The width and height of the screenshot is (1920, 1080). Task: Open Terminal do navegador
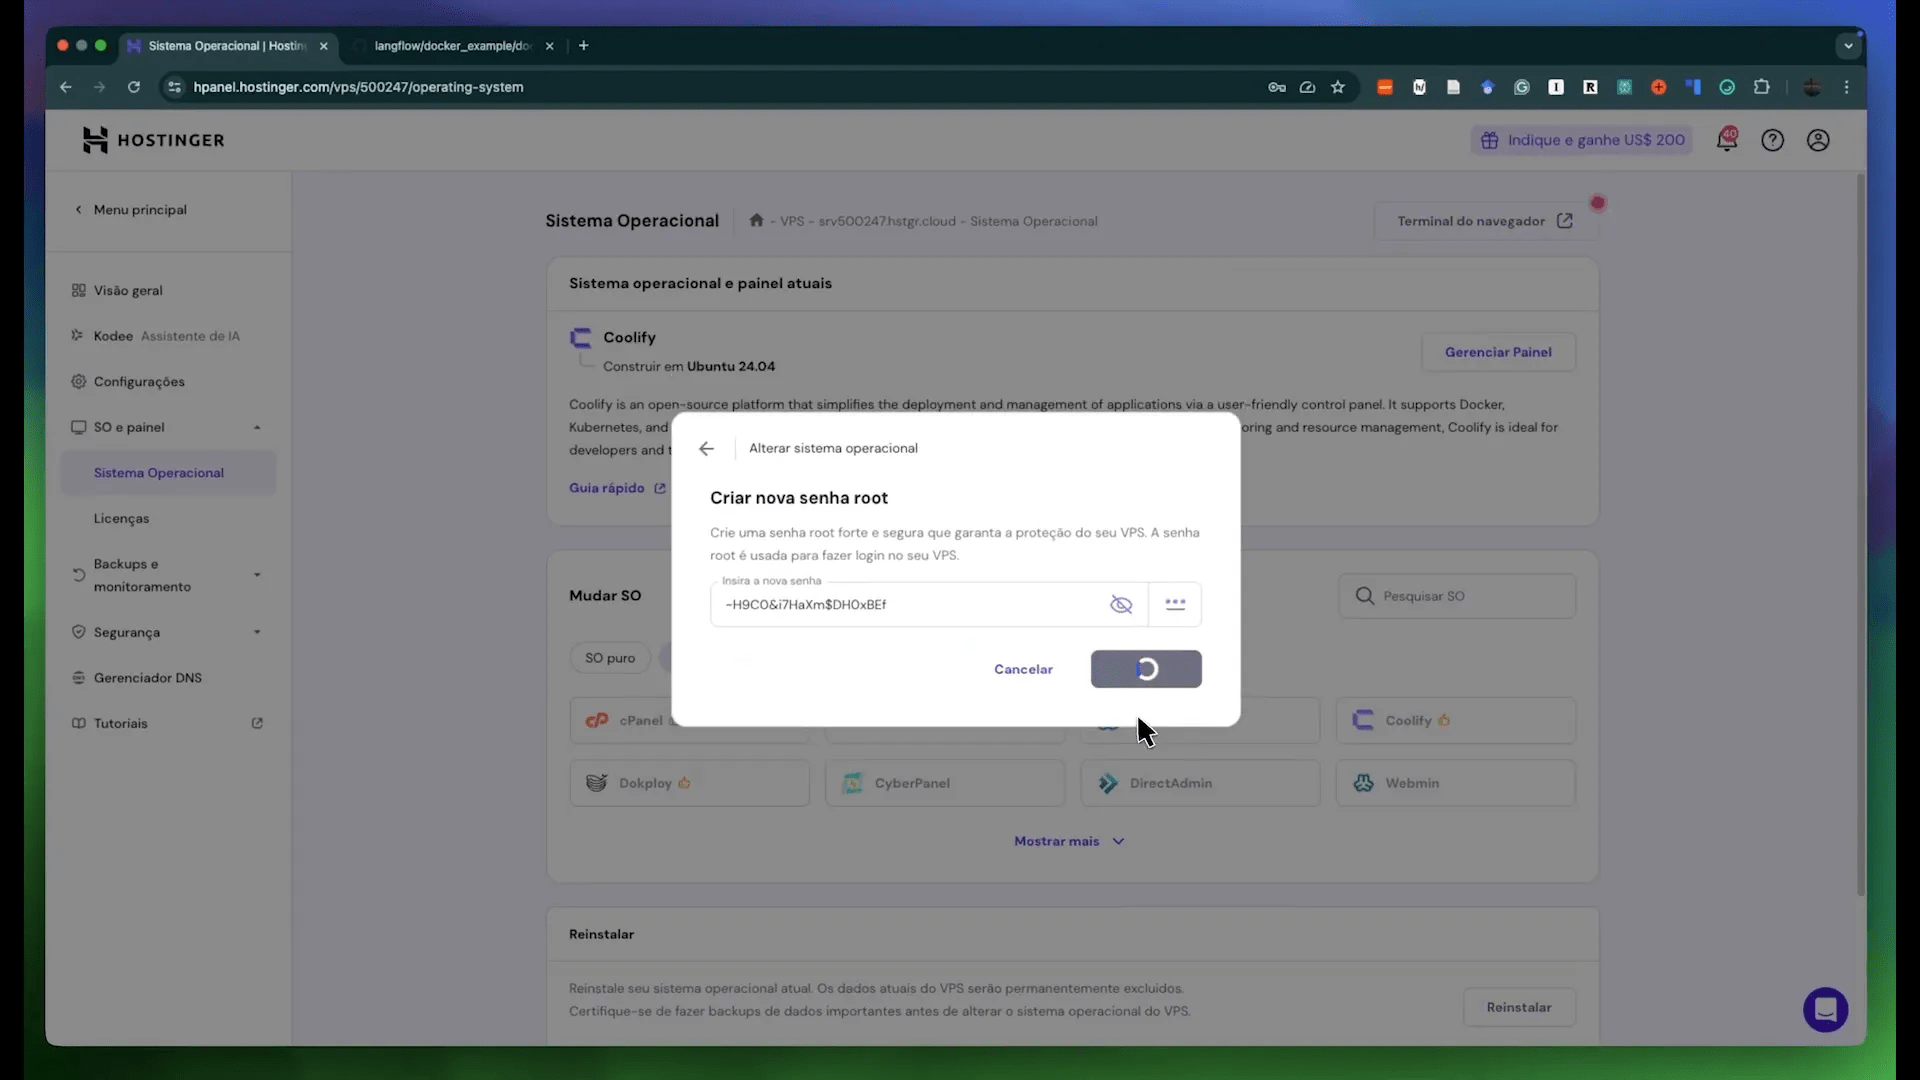tap(1485, 221)
